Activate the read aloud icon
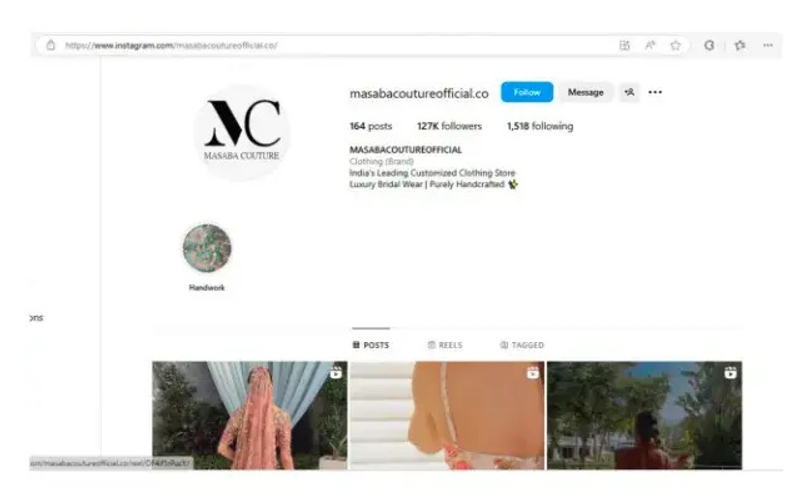The height and width of the screenshot is (492, 806). pyautogui.click(x=650, y=45)
